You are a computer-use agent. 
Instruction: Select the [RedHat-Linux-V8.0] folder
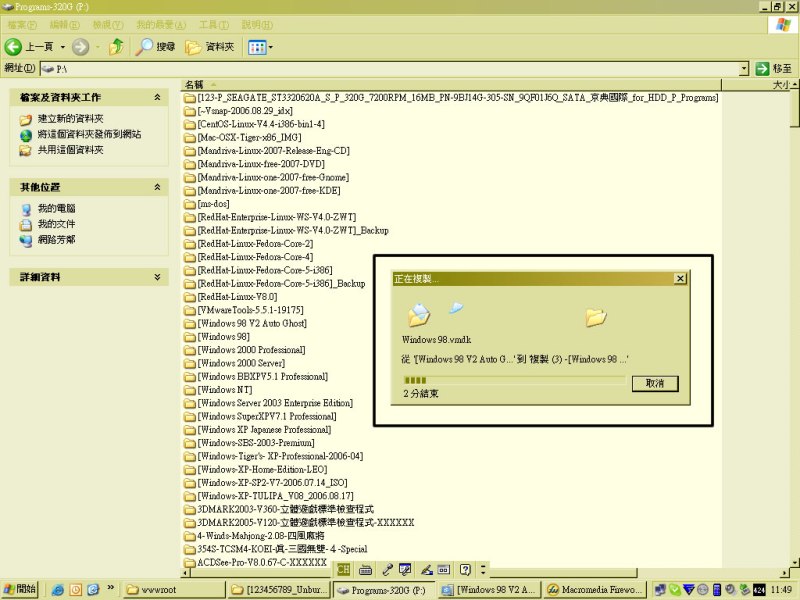(x=231, y=296)
